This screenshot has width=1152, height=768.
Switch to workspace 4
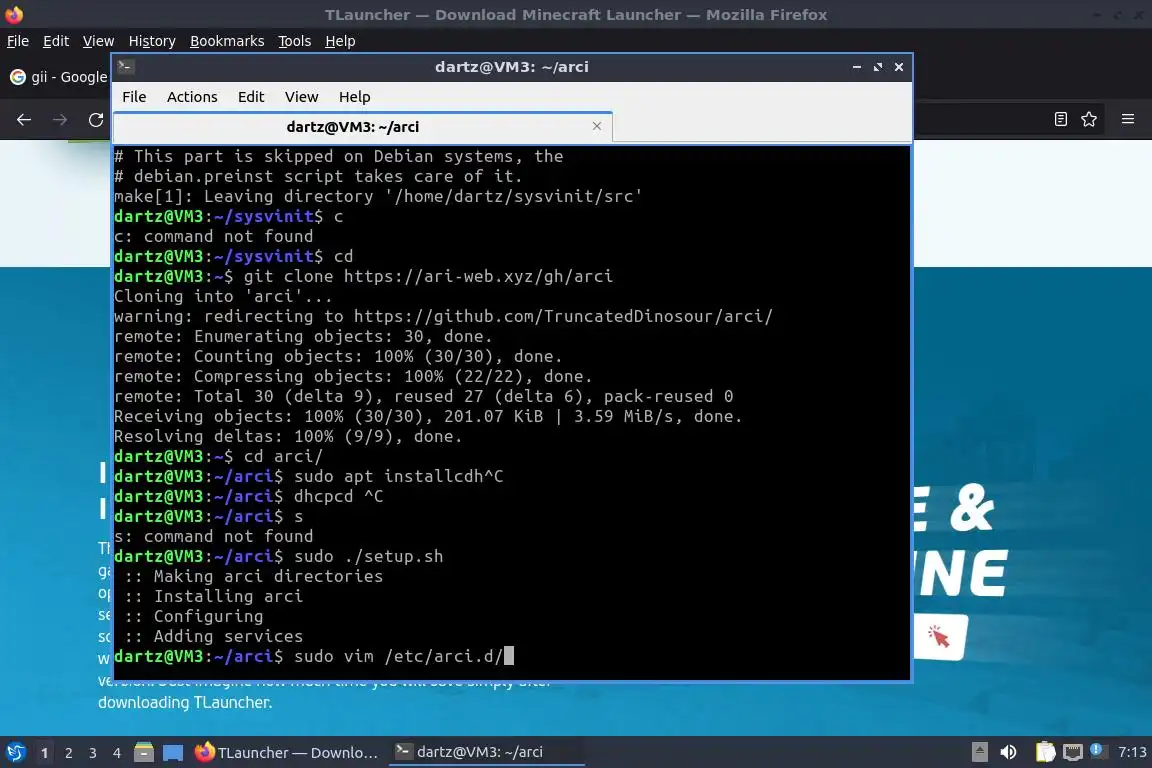pos(117,753)
